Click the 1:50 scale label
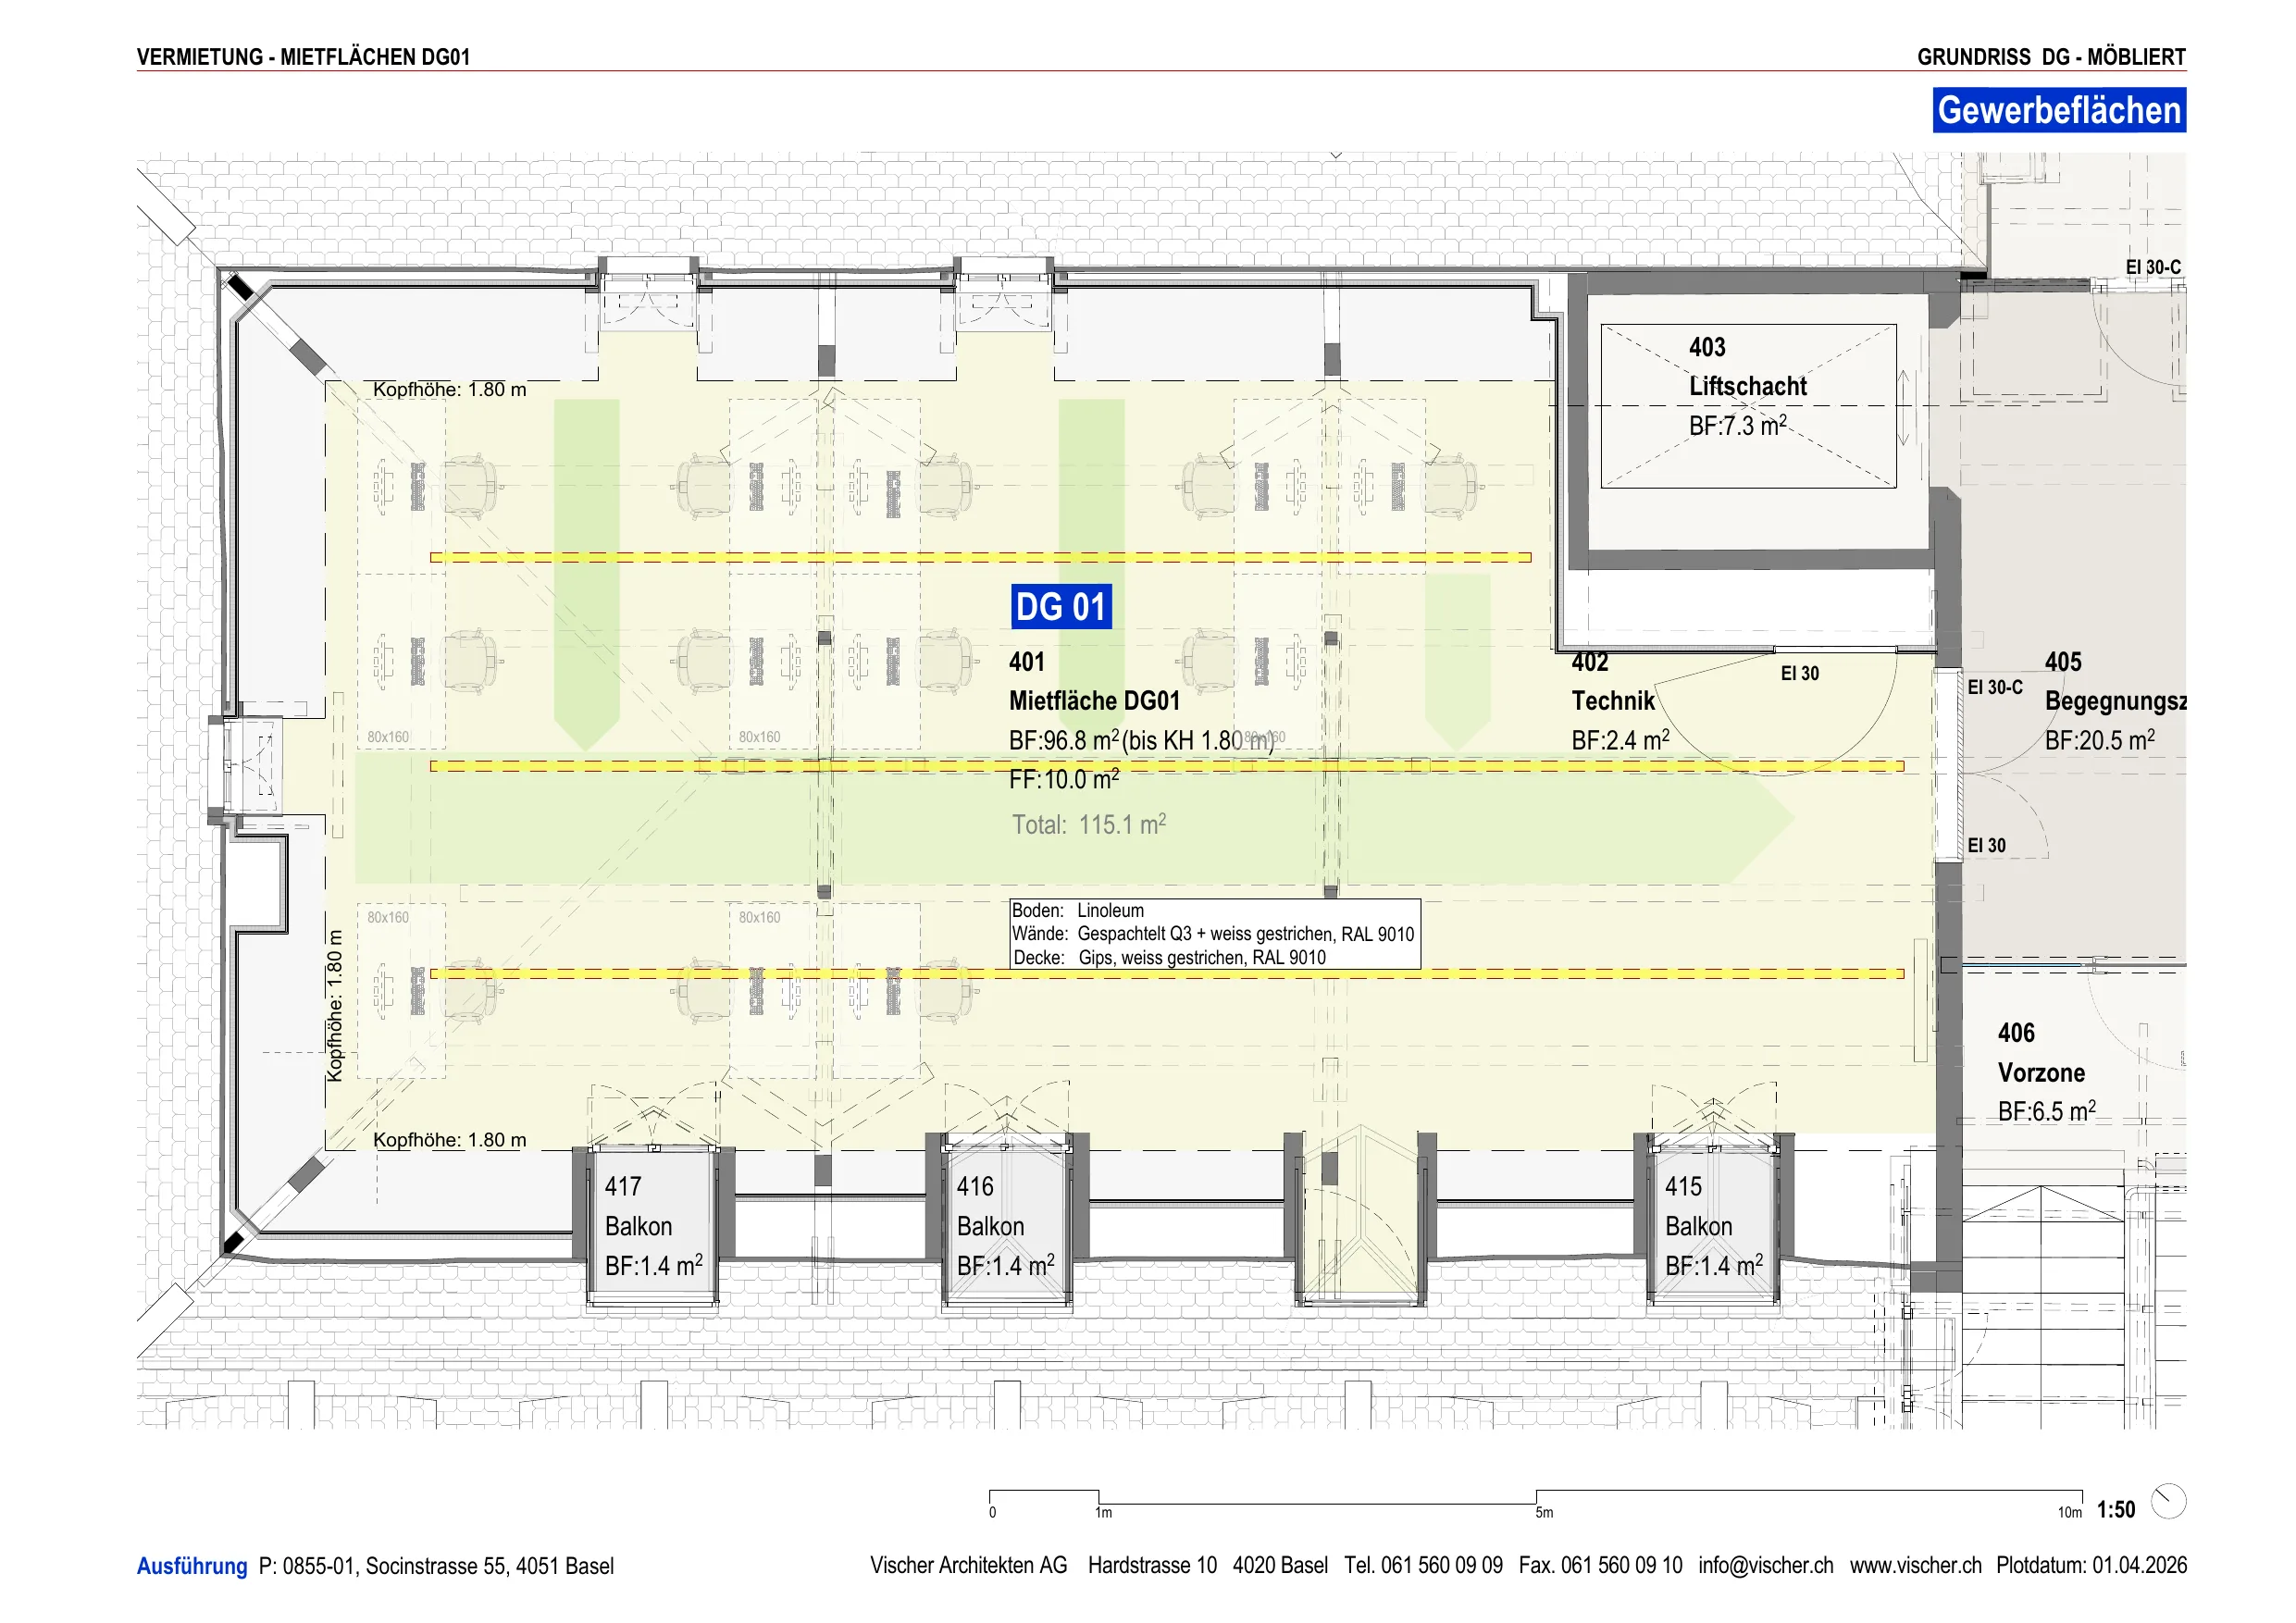2296x1623 pixels. click(2116, 1509)
